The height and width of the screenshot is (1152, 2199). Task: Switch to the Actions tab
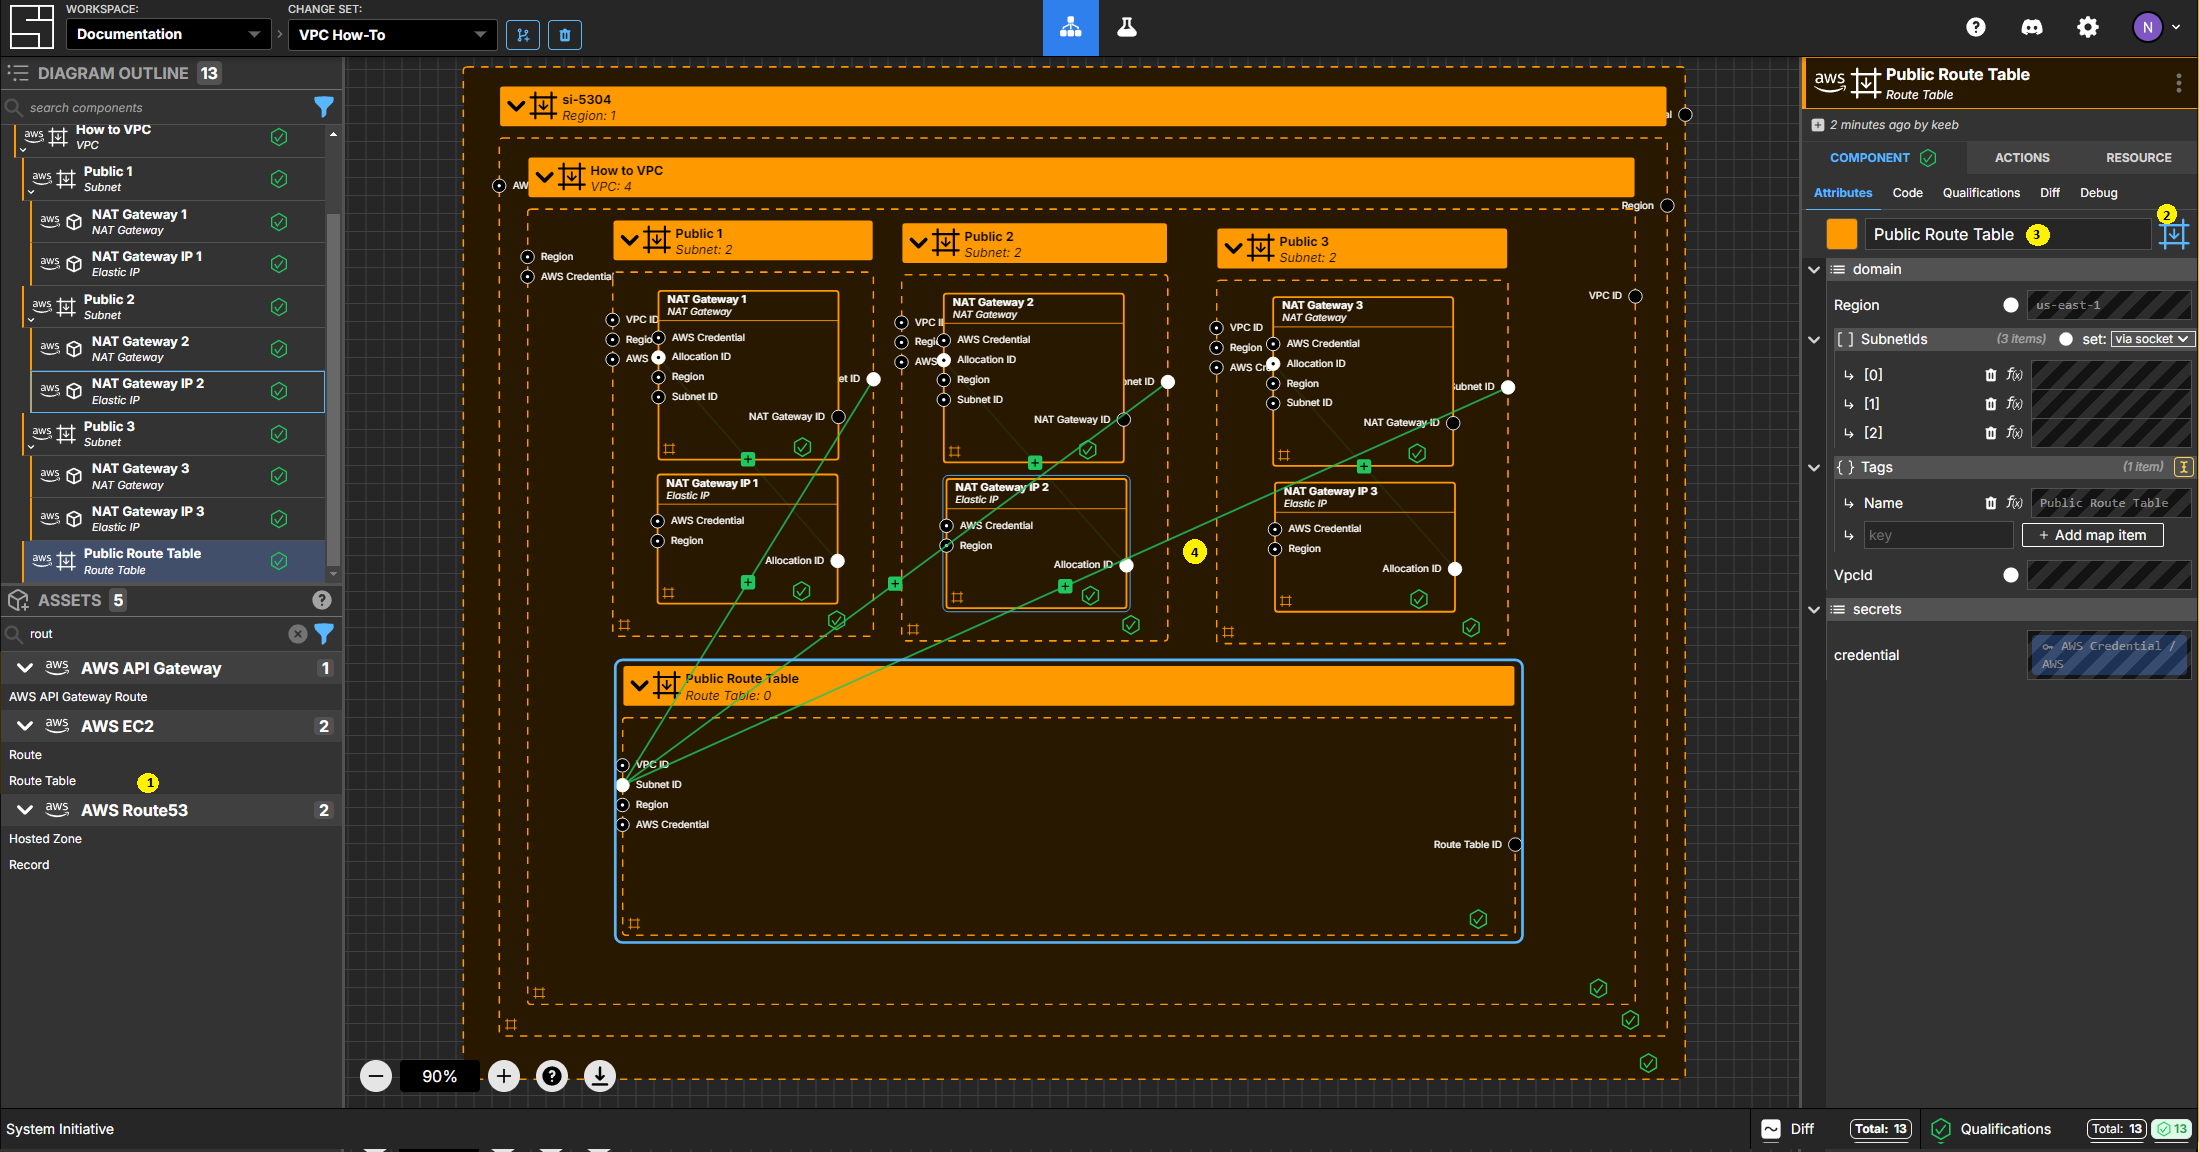[x=2022, y=158]
